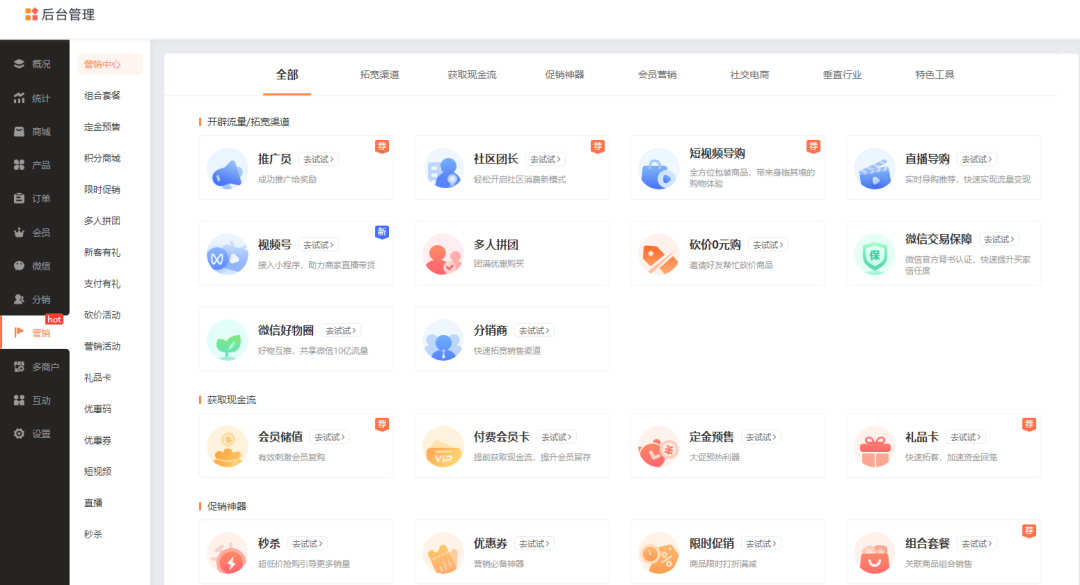Open 砍价活动 in the submenu
This screenshot has height=585, width=1080.
102,315
